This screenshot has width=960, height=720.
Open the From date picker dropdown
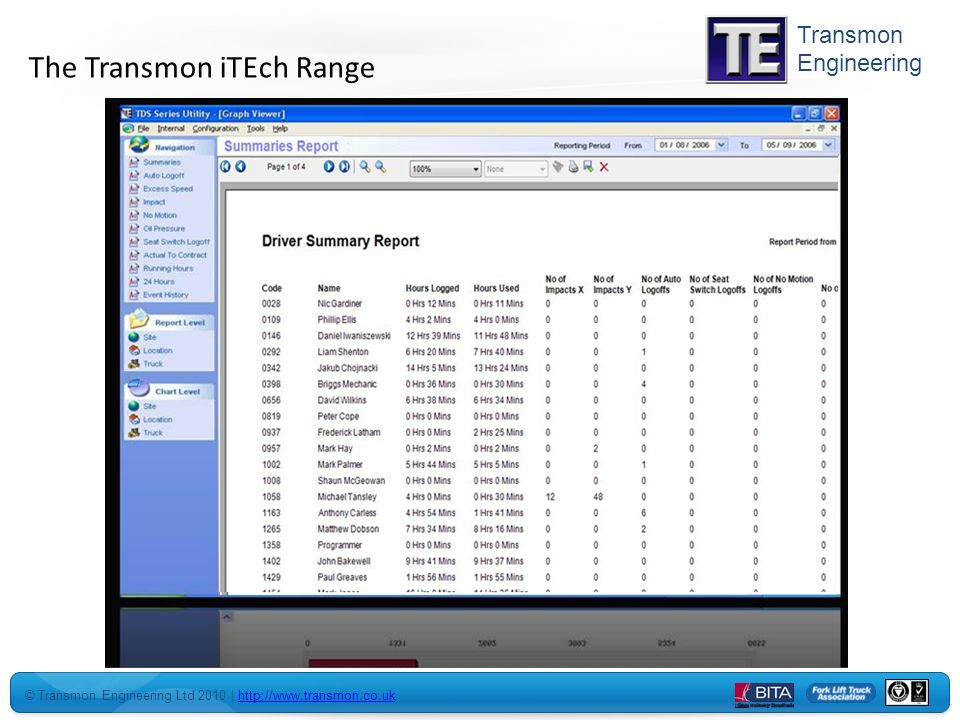(721, 145)
